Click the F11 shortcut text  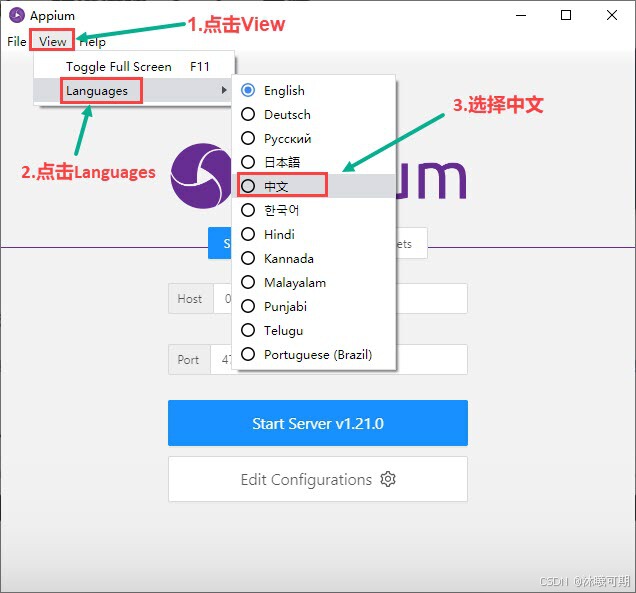coord(200,67)
